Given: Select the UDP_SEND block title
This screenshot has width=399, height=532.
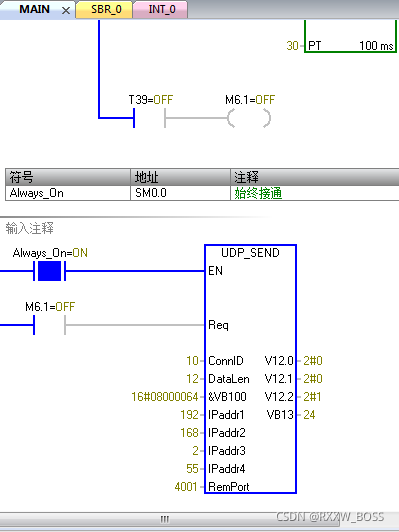Looking at the screenshot, I should pyautogui.click(x=250, y=253).
